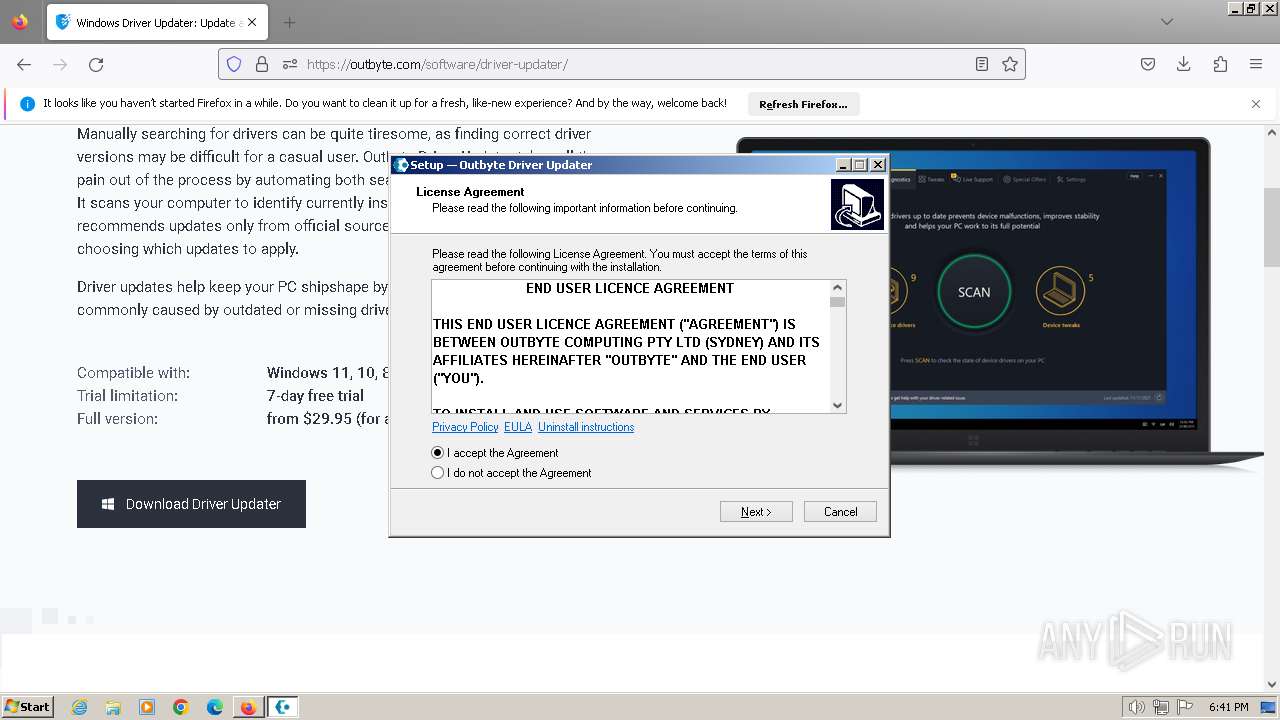Open Save to Pocket icon
1280x720 pixels.
1148,64
